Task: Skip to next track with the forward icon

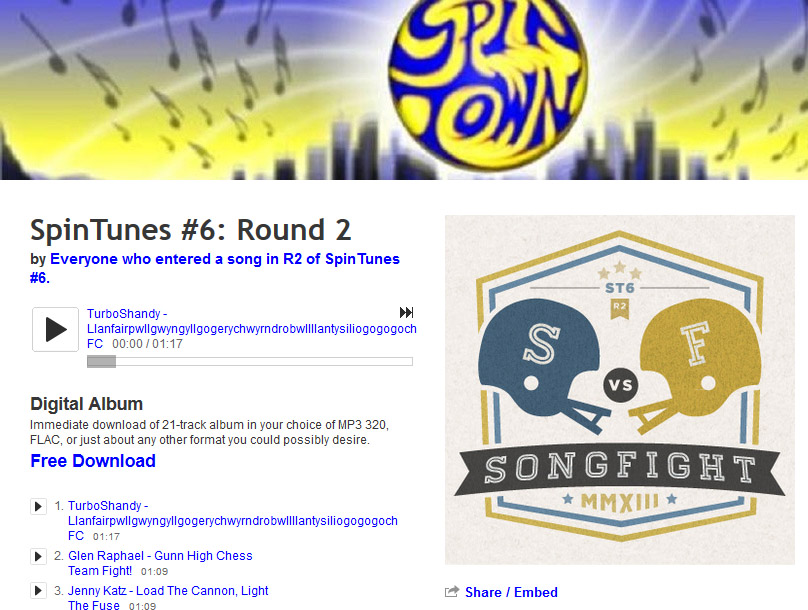Action: pyautogui.click(x=406, y=312)
